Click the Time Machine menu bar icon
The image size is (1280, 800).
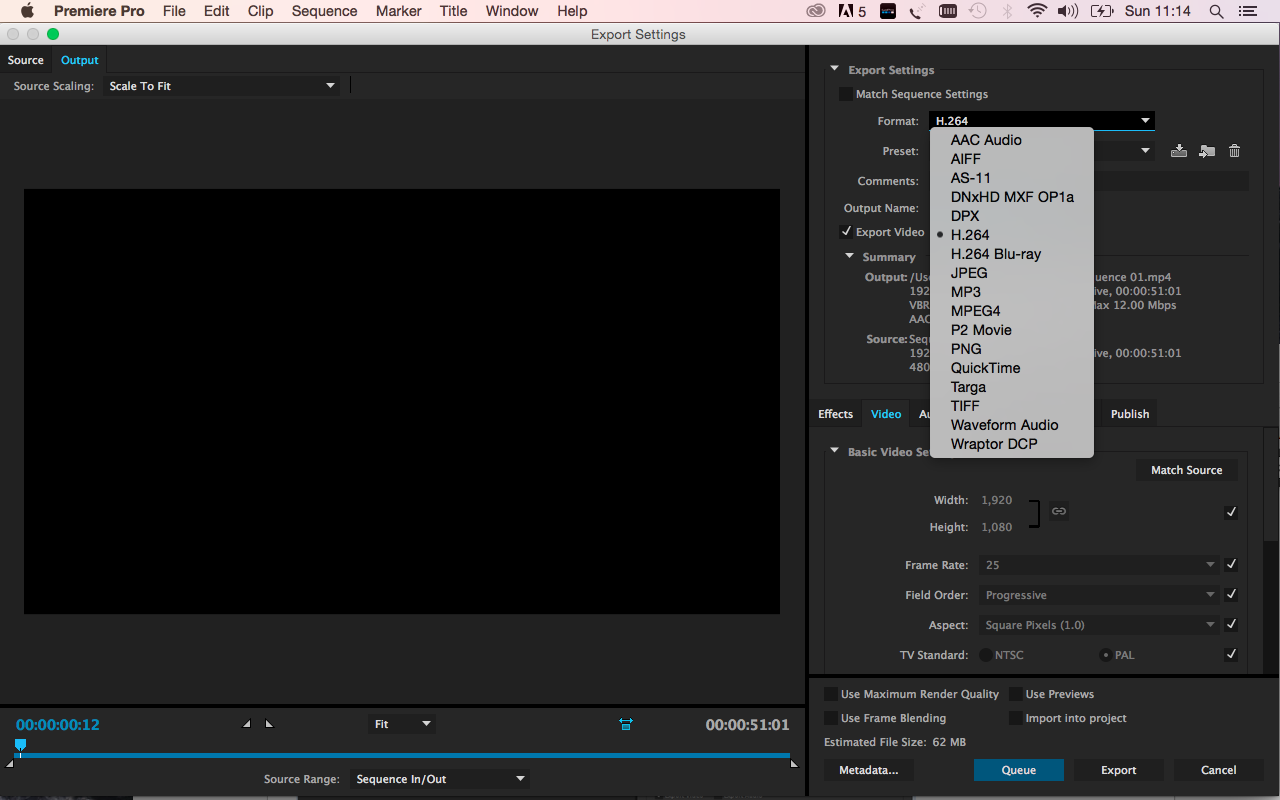click(x=977, y=11)
